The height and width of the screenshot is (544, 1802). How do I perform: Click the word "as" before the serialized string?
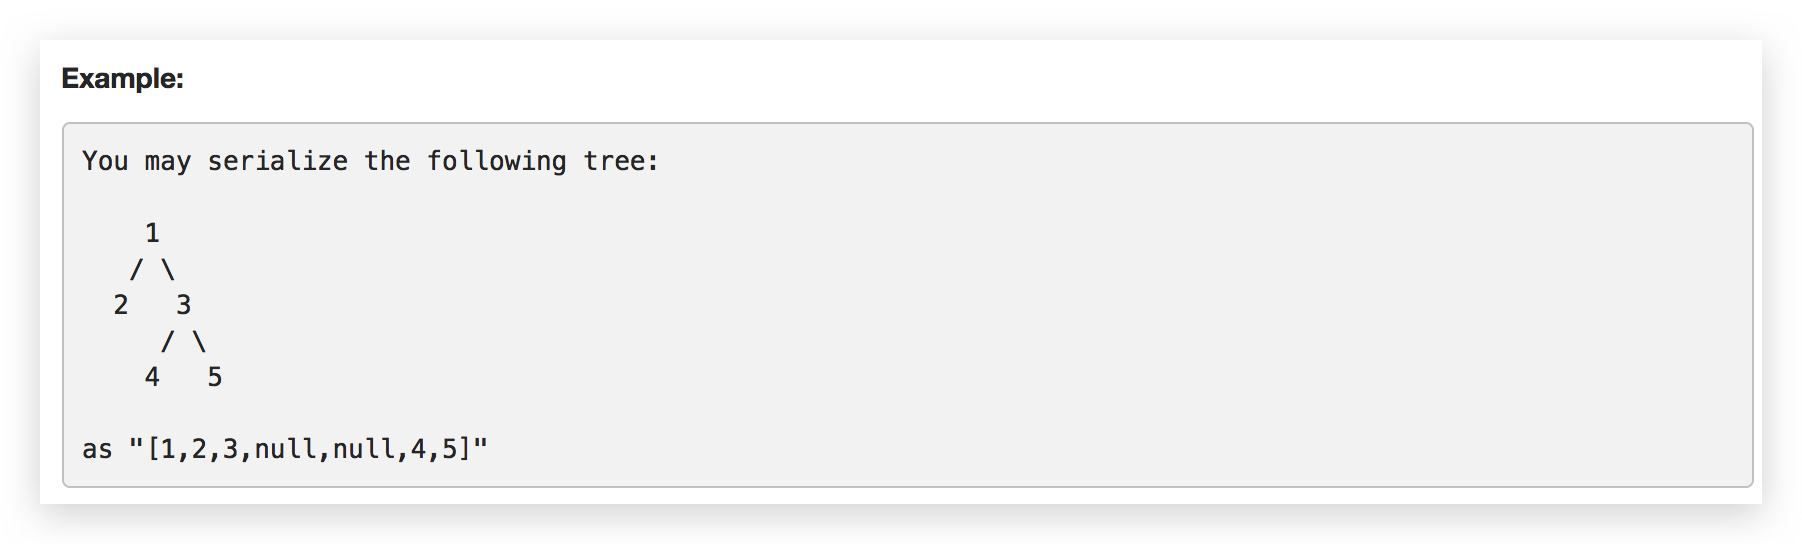point(97,449)
